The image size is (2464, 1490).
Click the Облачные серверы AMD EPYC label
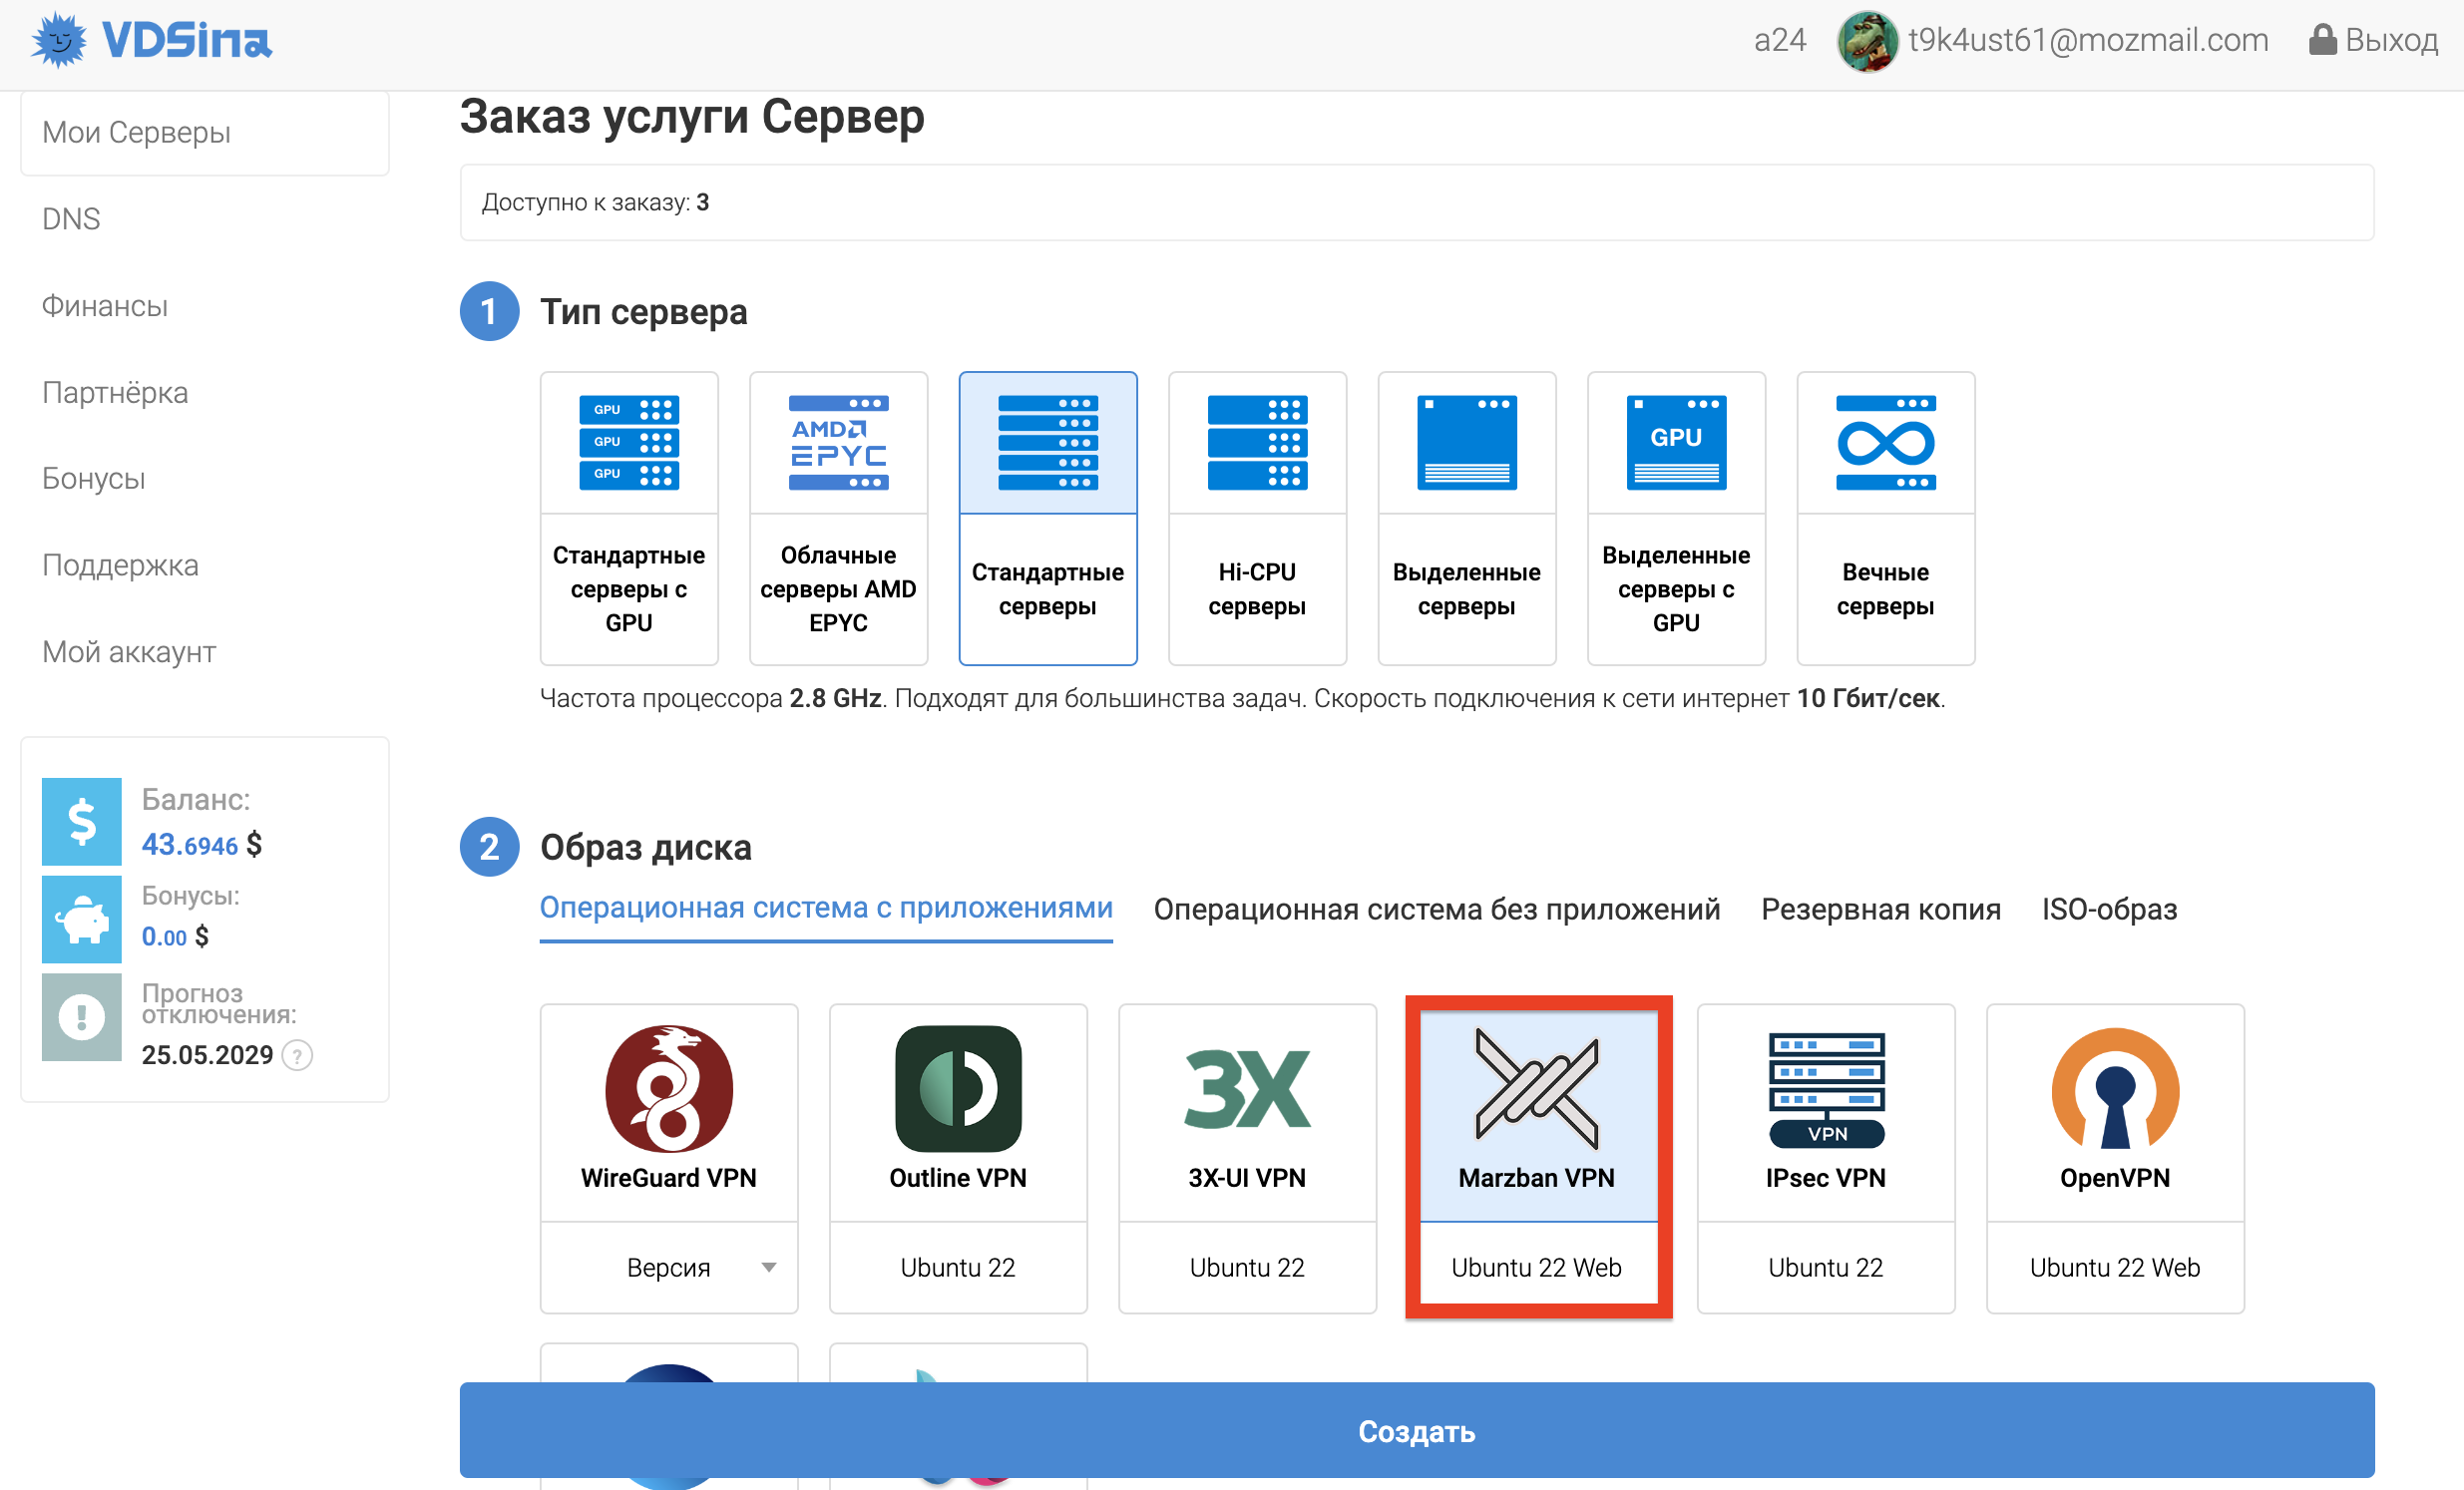pos(838,589)
